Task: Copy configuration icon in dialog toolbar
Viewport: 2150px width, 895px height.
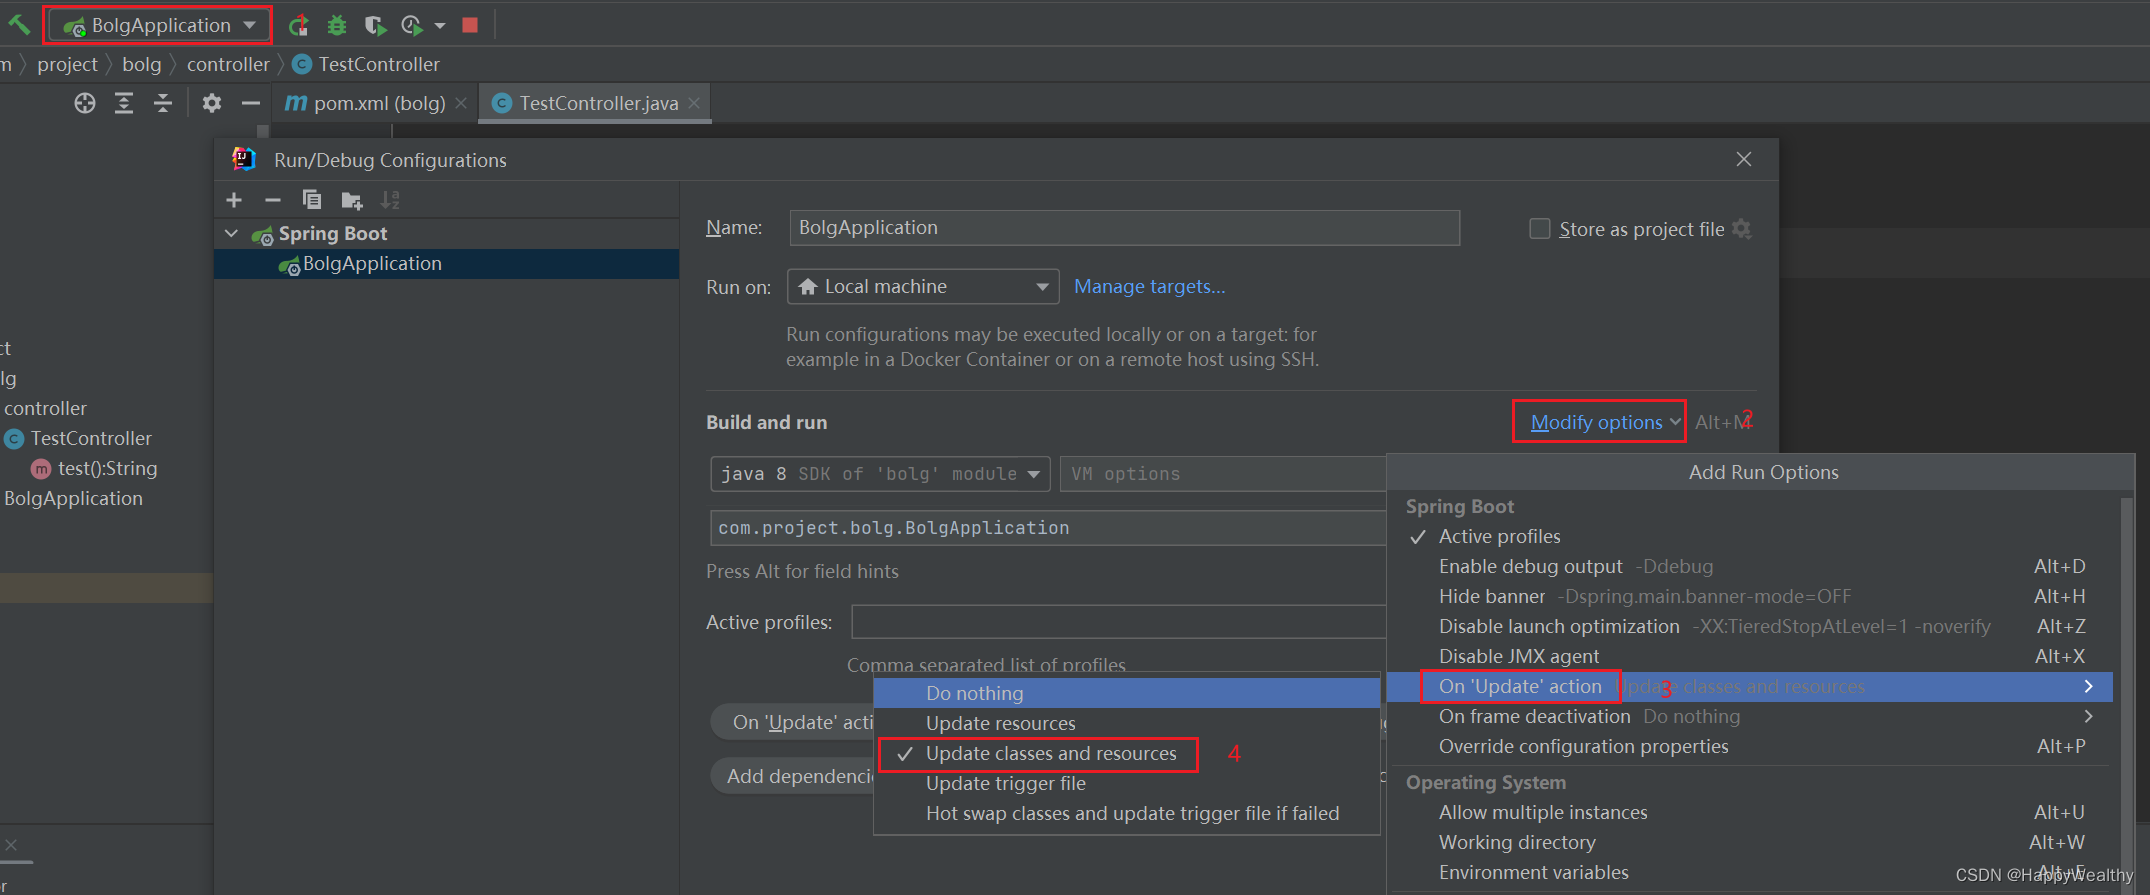Action: (312, 200)
